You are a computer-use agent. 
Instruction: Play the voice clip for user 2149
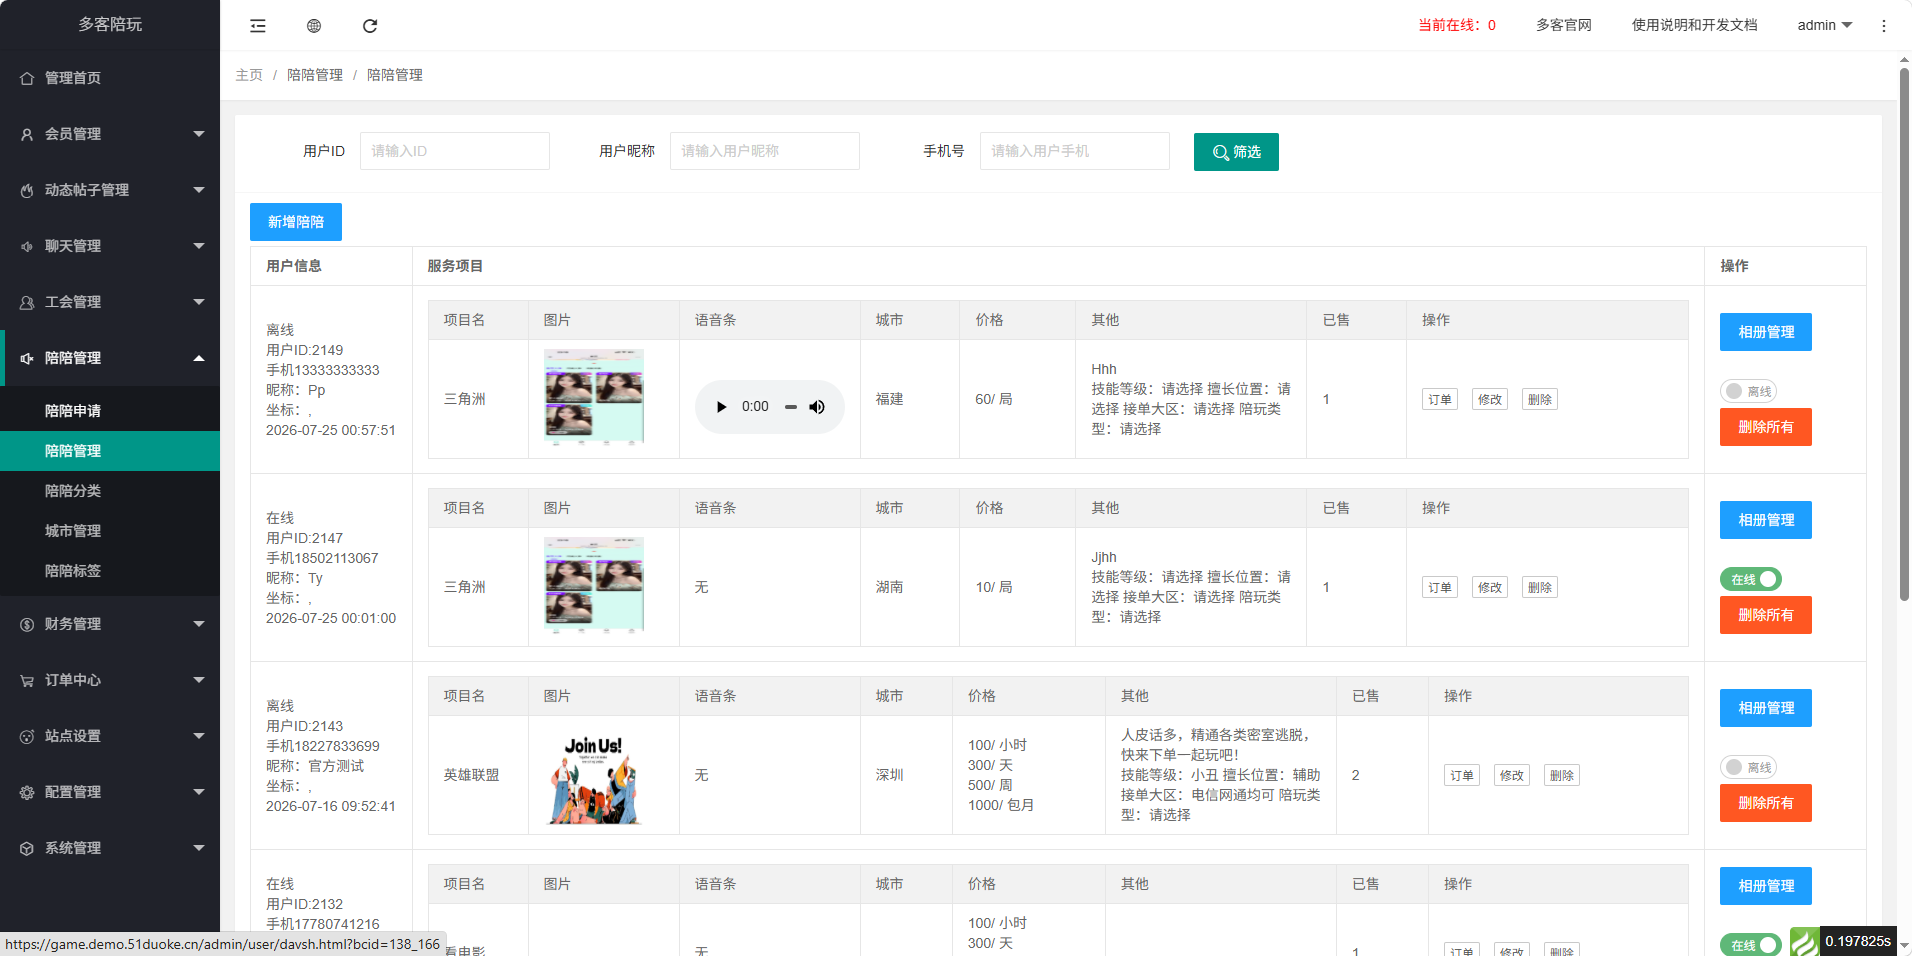pos(721,407)
